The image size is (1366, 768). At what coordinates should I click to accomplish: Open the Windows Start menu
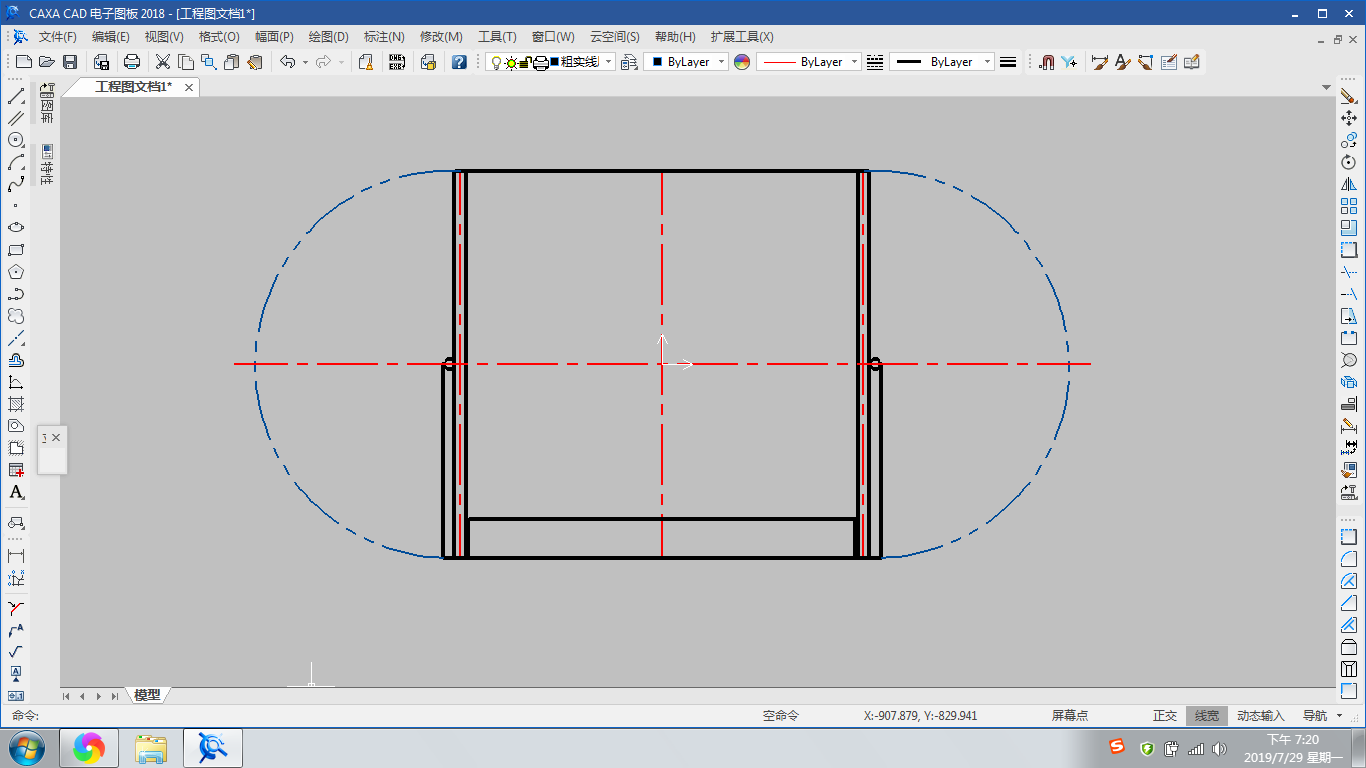[26, 748]
